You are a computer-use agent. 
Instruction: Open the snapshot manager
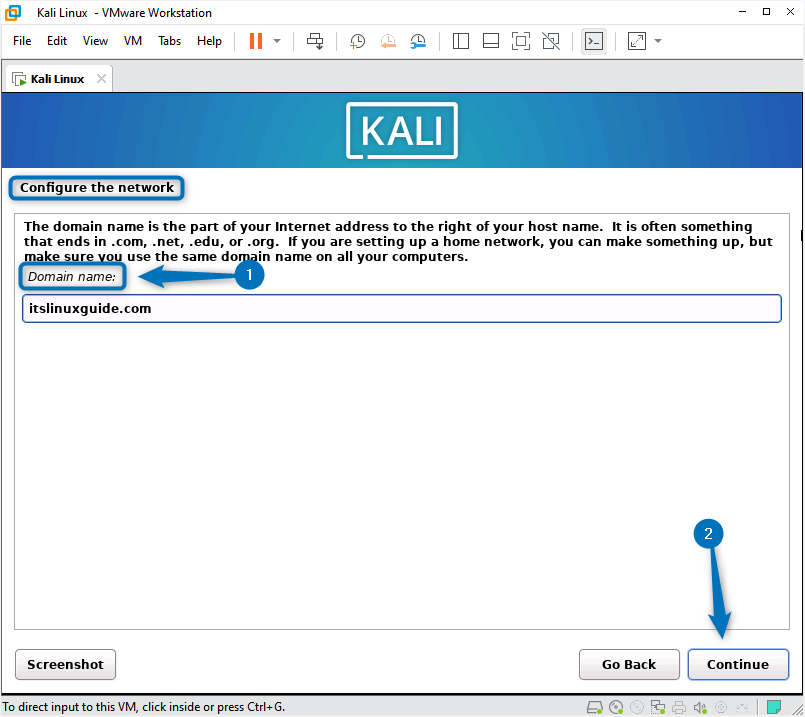click(x=418, y=40)
